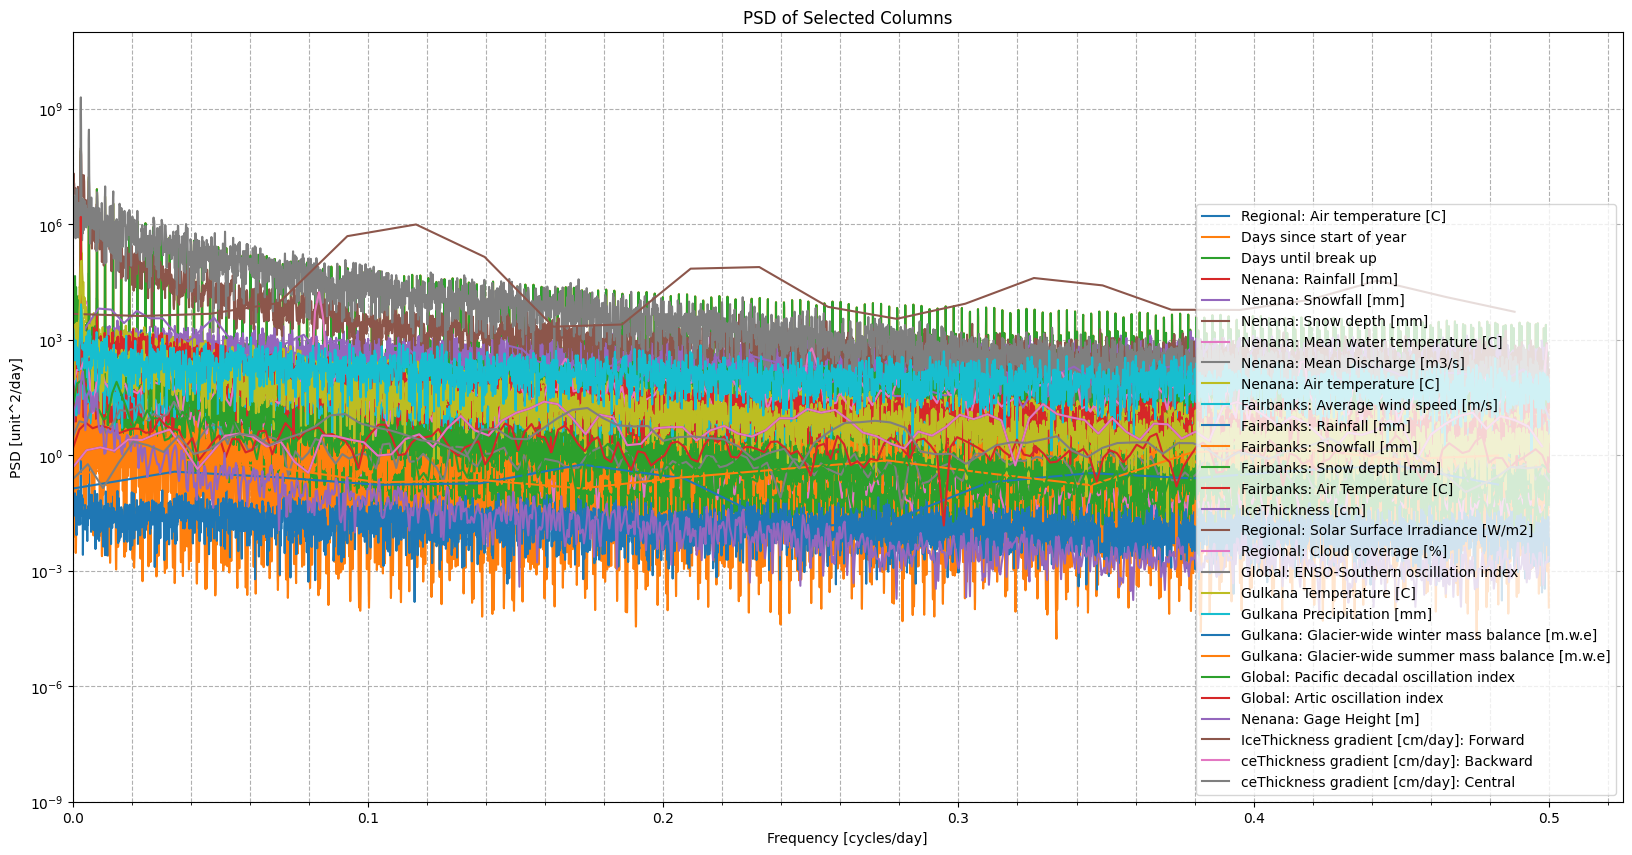Click the x-axis label 'Frequency [cycles/day]'
The image size is (1632, 855).
coord(847,838)
